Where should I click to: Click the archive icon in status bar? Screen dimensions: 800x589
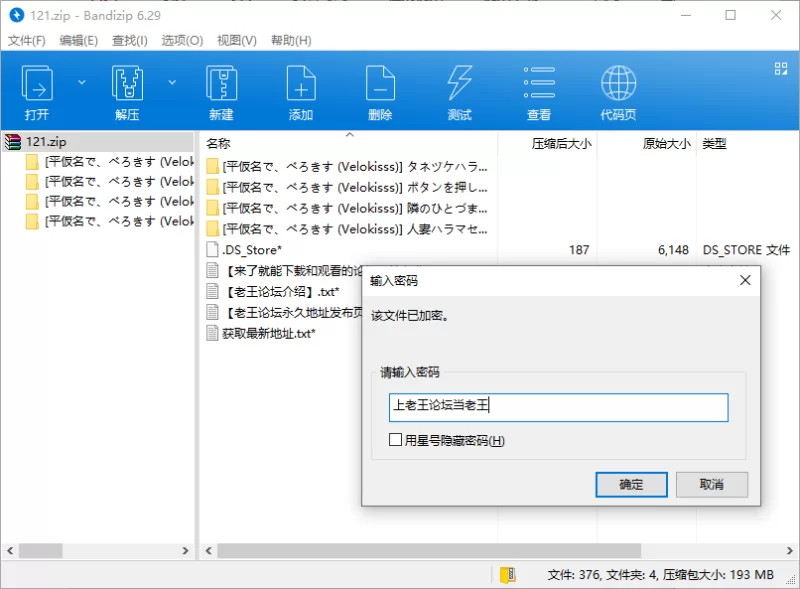point(507,575)
